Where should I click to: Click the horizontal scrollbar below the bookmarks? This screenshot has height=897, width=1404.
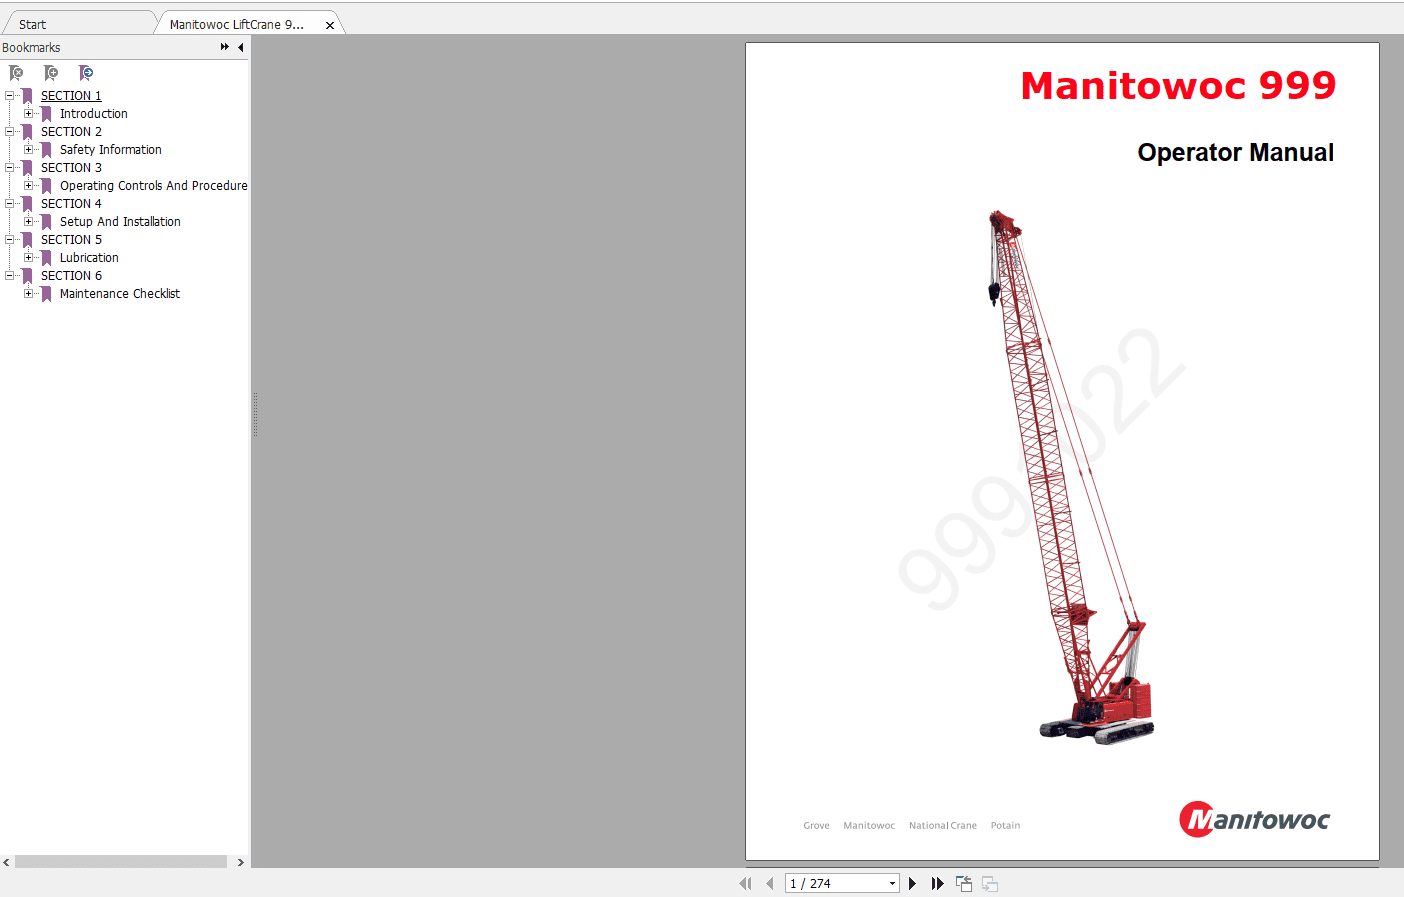tap(120, 861)
